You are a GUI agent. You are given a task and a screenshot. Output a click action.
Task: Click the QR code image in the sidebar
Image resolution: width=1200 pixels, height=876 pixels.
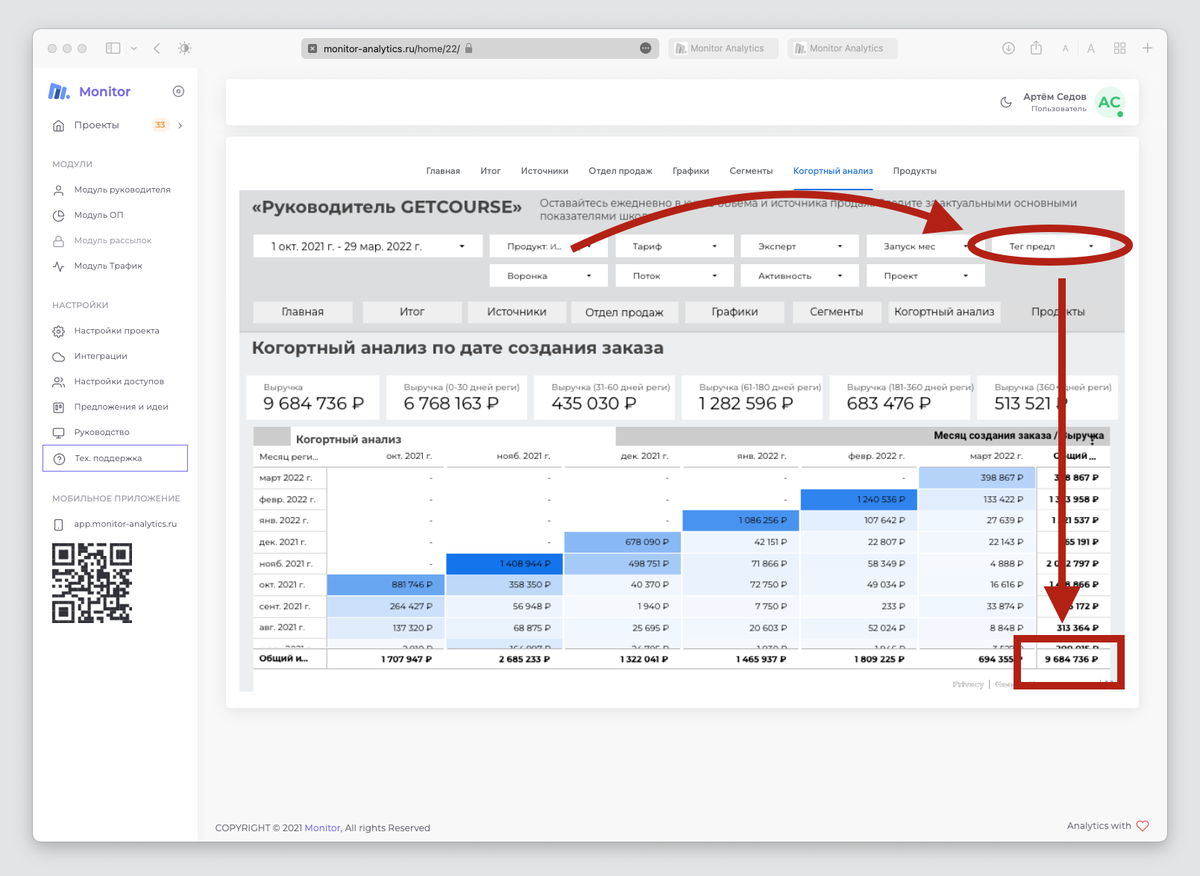click(x=92, y=583)
